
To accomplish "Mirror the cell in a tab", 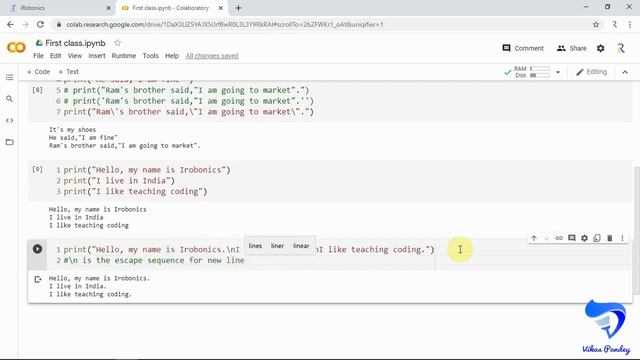I will [x=597, y=238].
